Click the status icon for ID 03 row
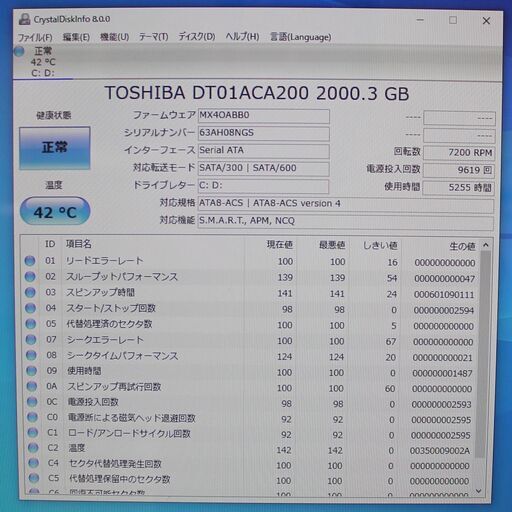Screen dimensions: 512x512 (30, 293)
